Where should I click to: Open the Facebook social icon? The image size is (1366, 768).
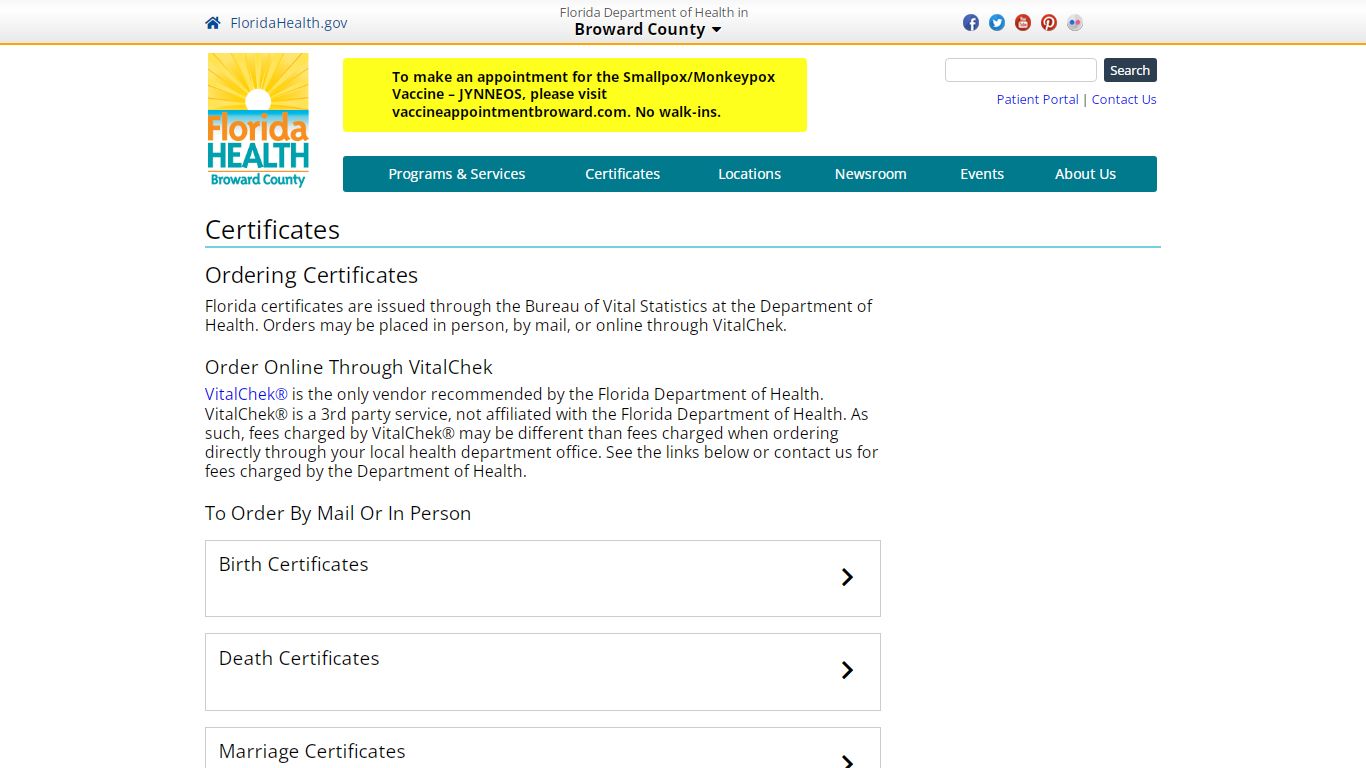(x=971, y=23)
